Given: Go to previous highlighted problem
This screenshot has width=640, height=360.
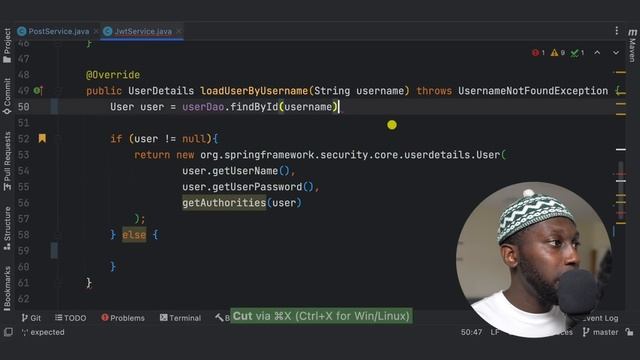Looking at the screenshot, I should coord(597,53).
